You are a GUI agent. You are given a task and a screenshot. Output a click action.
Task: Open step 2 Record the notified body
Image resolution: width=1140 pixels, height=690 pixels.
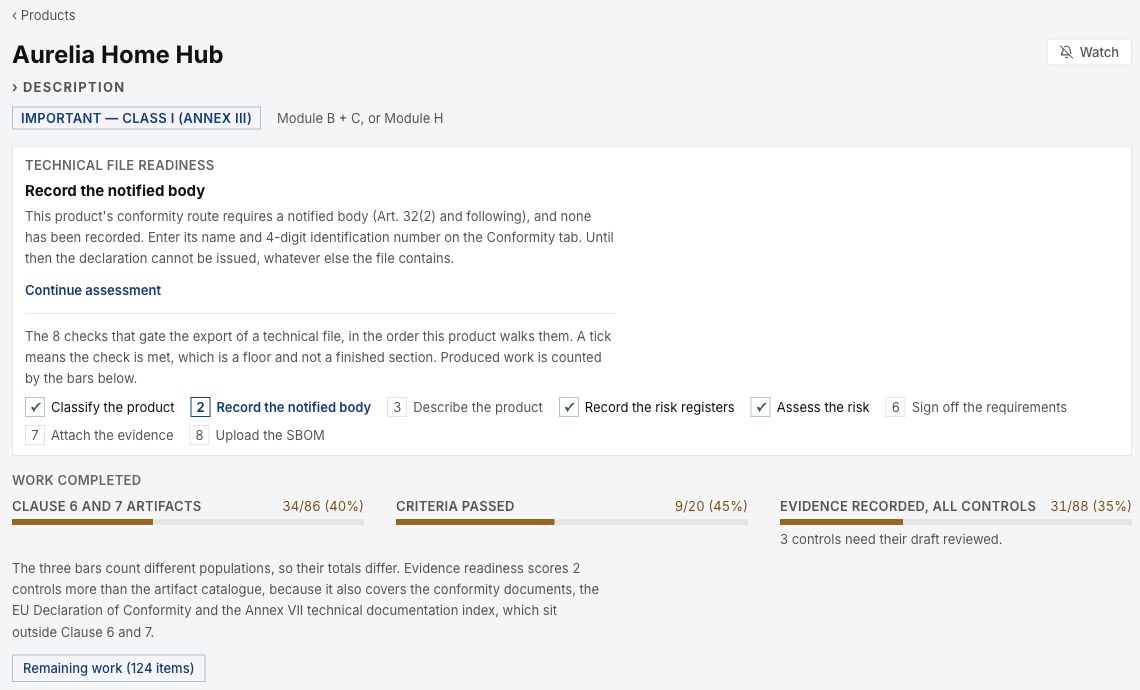[x=281, y=407]
